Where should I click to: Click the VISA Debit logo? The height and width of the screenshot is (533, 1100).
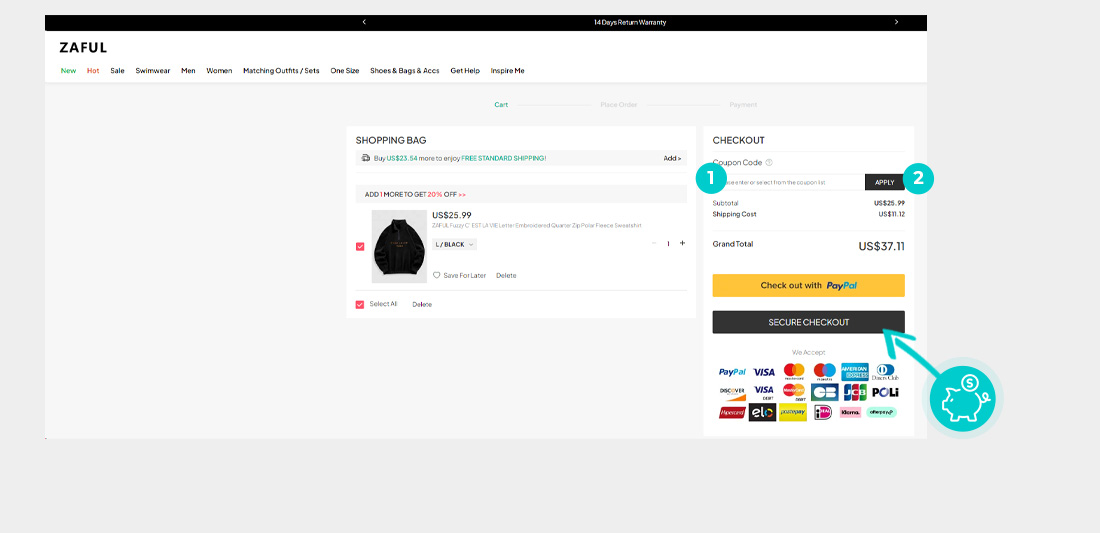pyautogui.click(x=764, y=392)
